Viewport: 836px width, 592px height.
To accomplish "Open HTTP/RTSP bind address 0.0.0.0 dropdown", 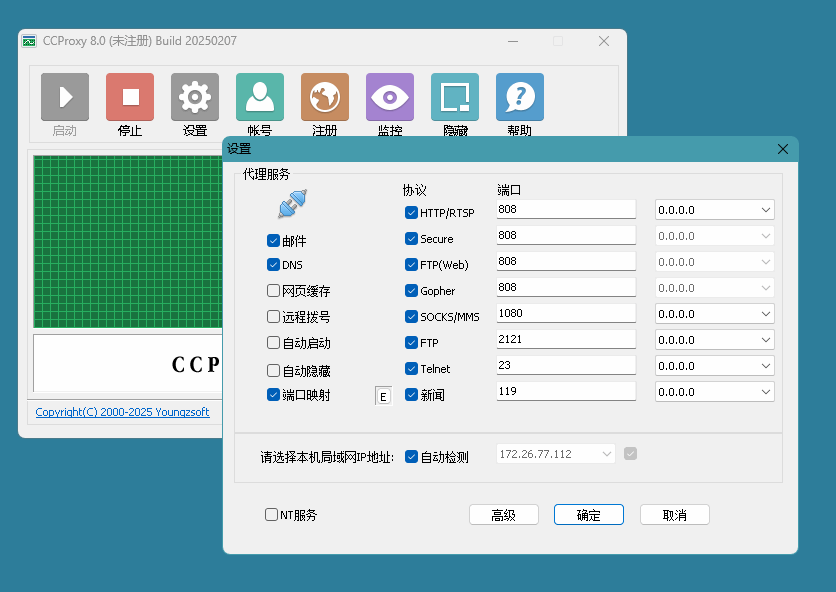I will pyautogui.click(x=714, y=210).
